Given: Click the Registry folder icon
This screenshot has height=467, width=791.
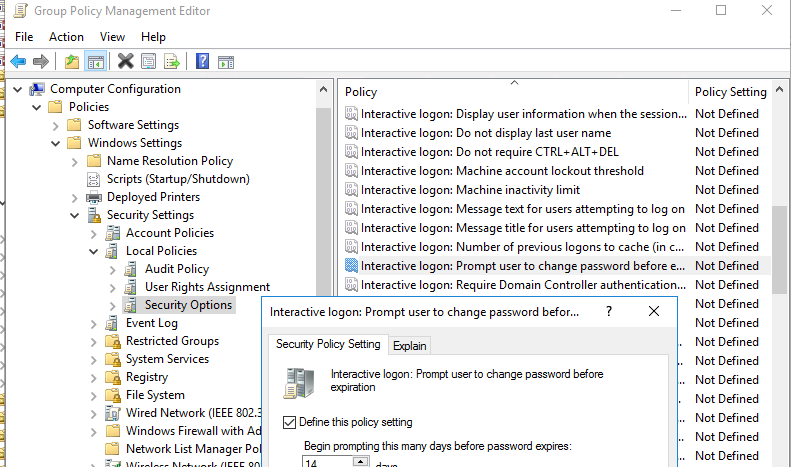Looking at the screenshot, I should click(112, 377).
